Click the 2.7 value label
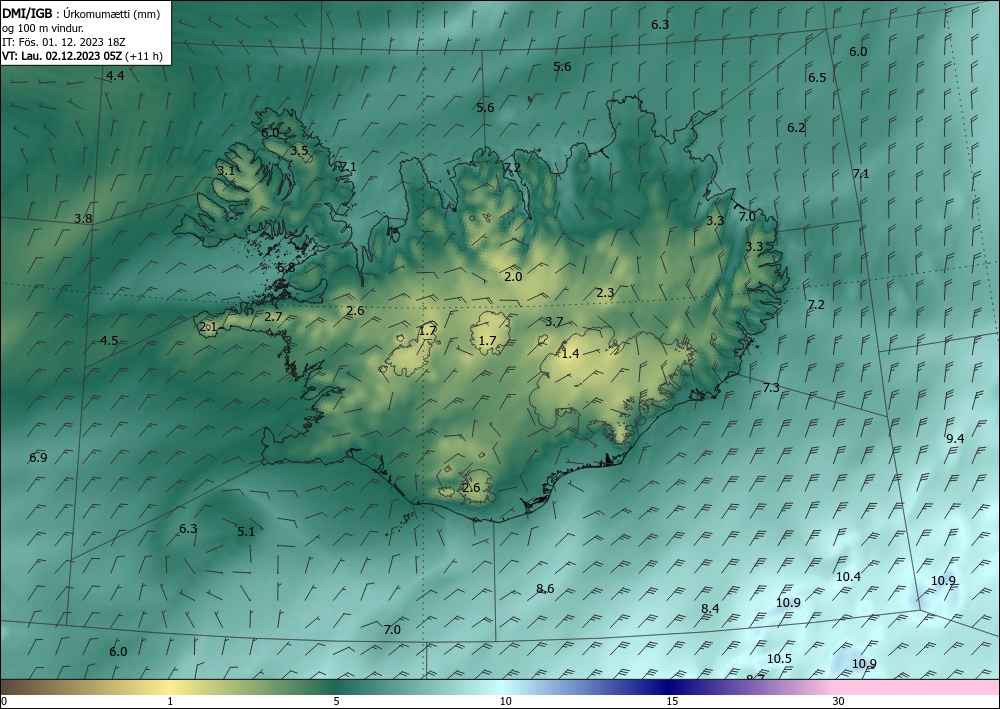This screenshot has width=1000, height=709. [273, 316]
